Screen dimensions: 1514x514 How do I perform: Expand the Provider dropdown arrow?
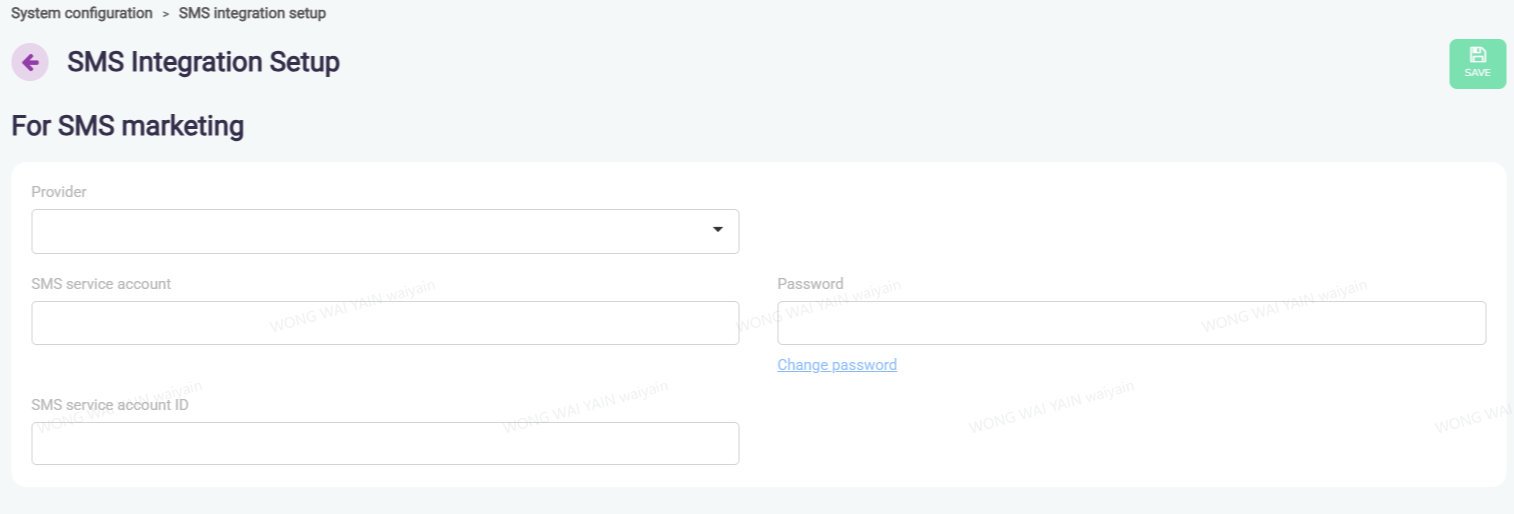click(x=717, y=230)
